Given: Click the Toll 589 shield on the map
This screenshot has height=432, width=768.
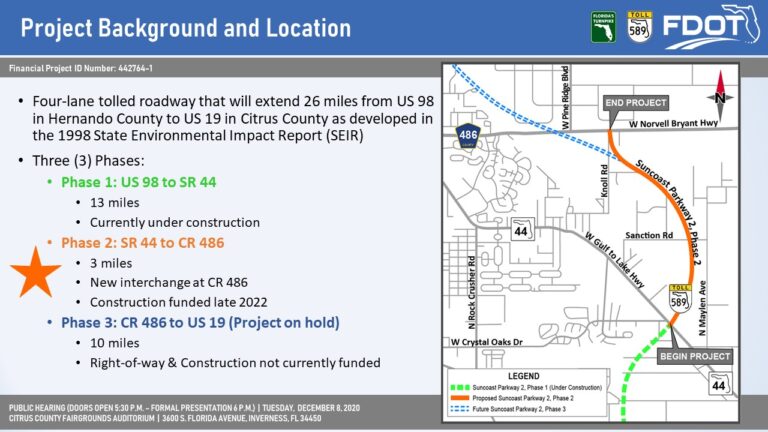Looking at the screenshot, I should point(680,298).
